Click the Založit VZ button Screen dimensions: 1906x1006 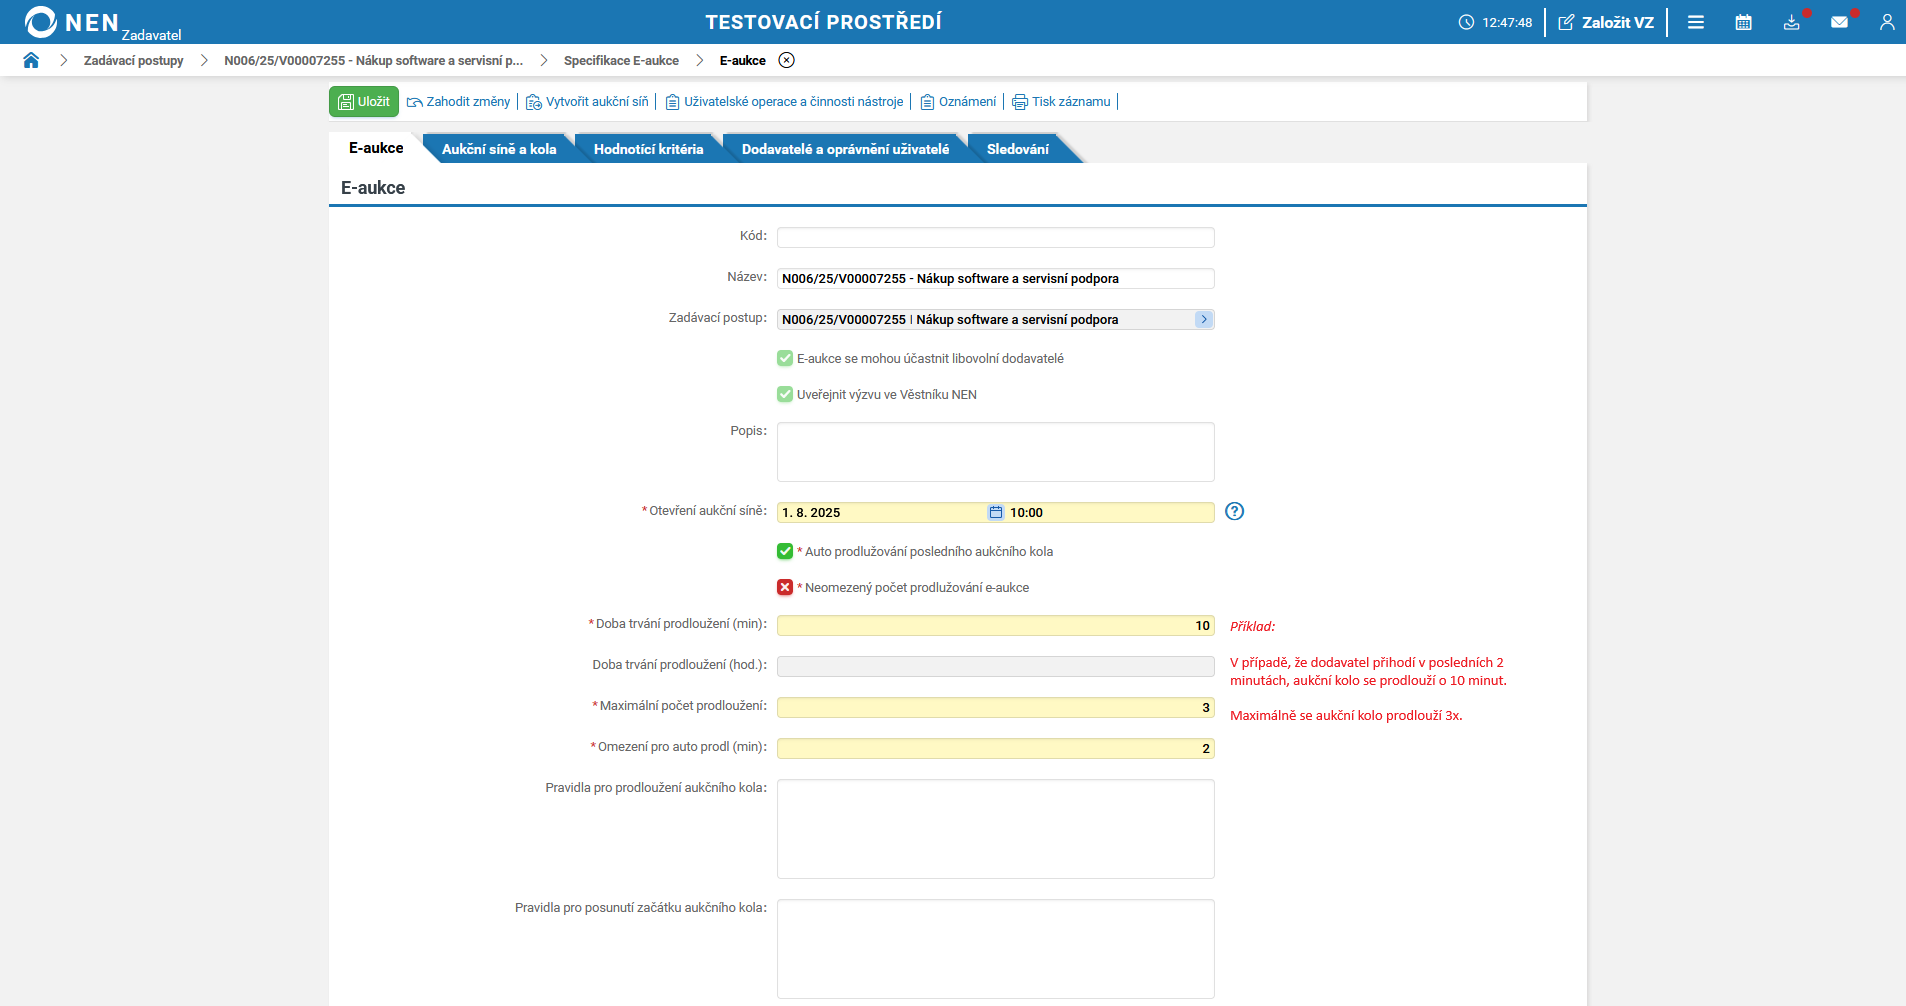pyautogui.click(x=1606, y=22)
